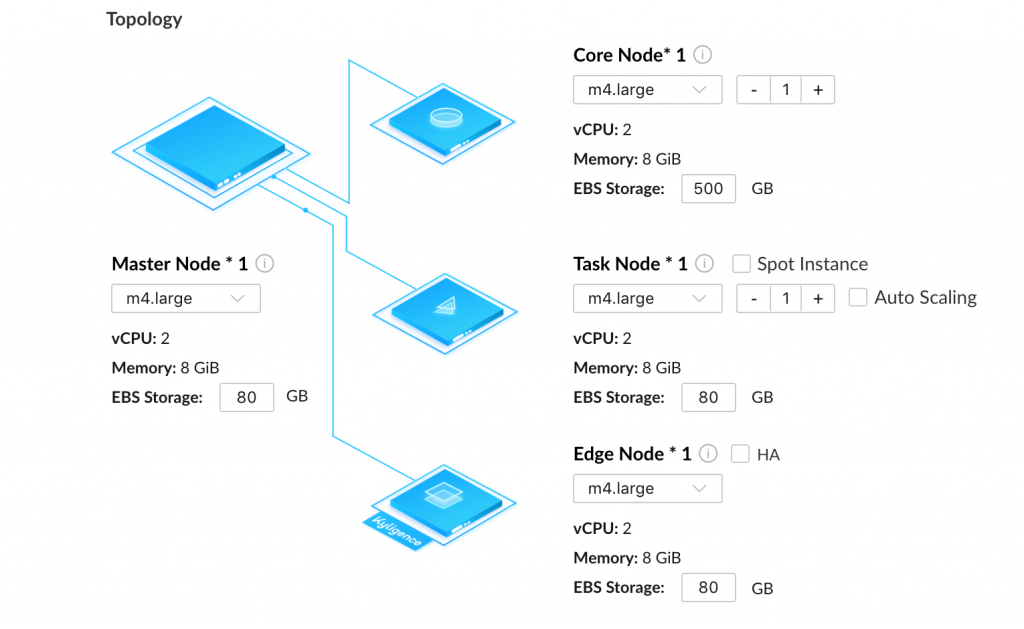Enable the Spot Instance checkbox

click(741, 264)
